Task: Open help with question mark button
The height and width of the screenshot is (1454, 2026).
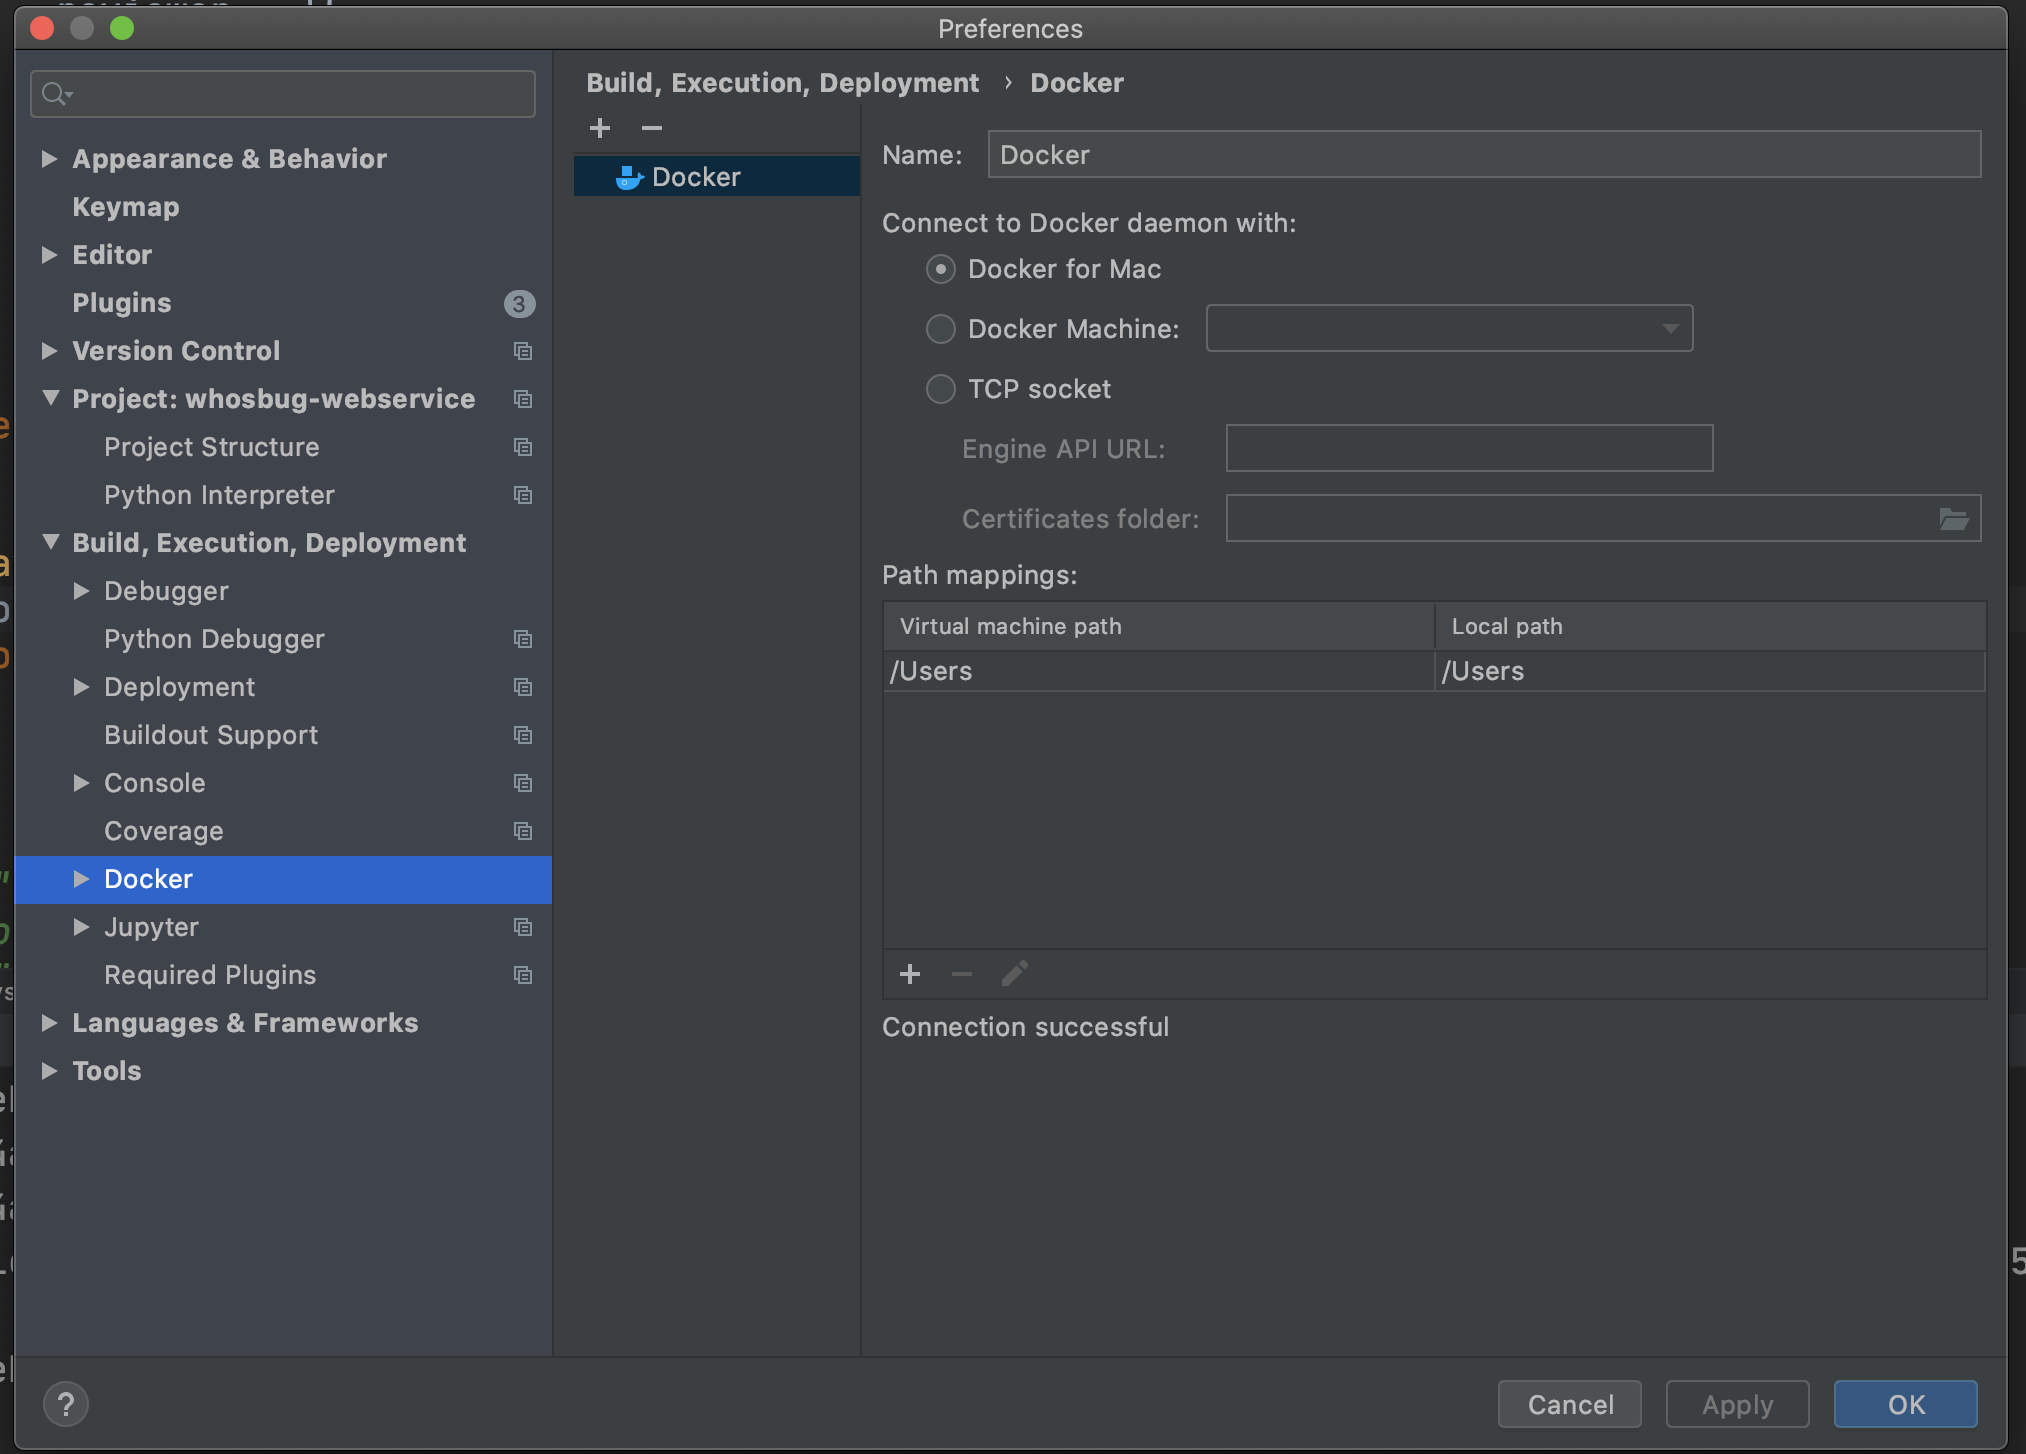Action: 66,1404
